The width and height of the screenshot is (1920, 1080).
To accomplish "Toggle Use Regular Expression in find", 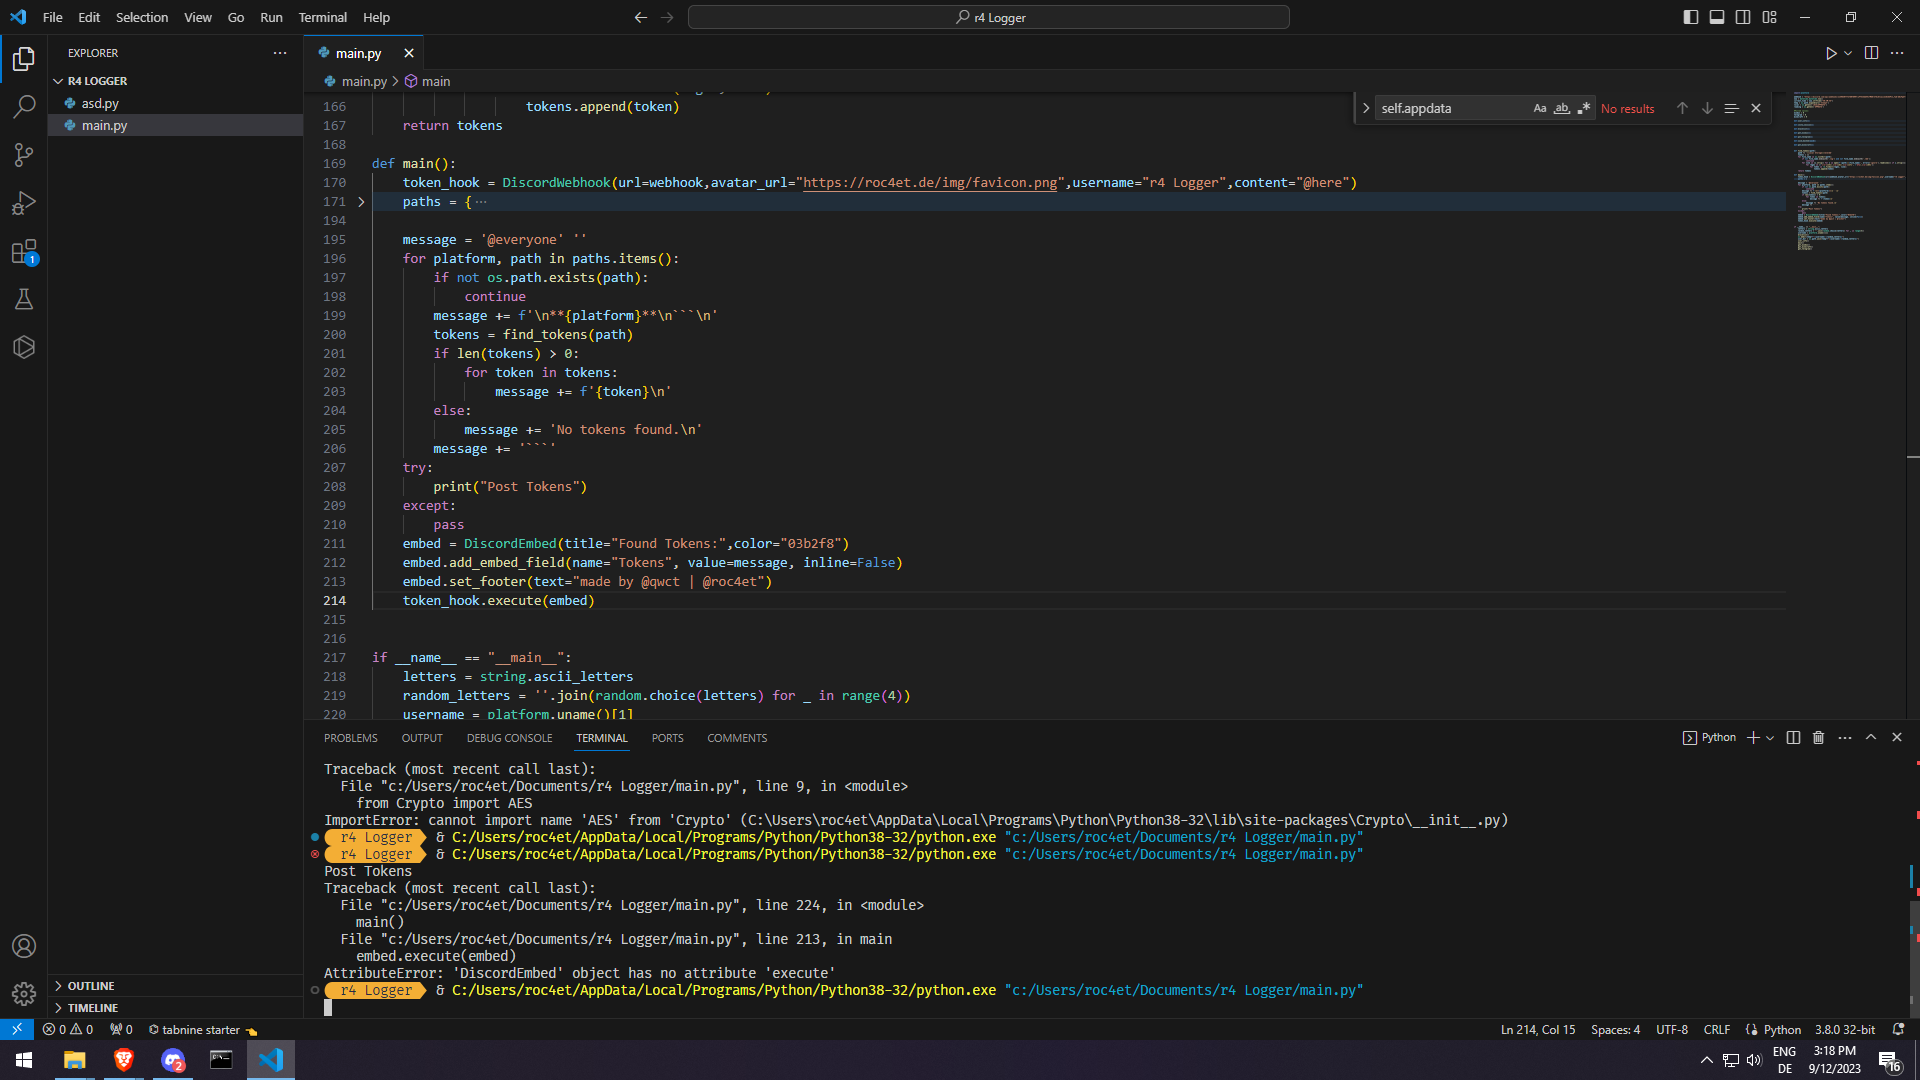I will click(x=1583, y=108).
